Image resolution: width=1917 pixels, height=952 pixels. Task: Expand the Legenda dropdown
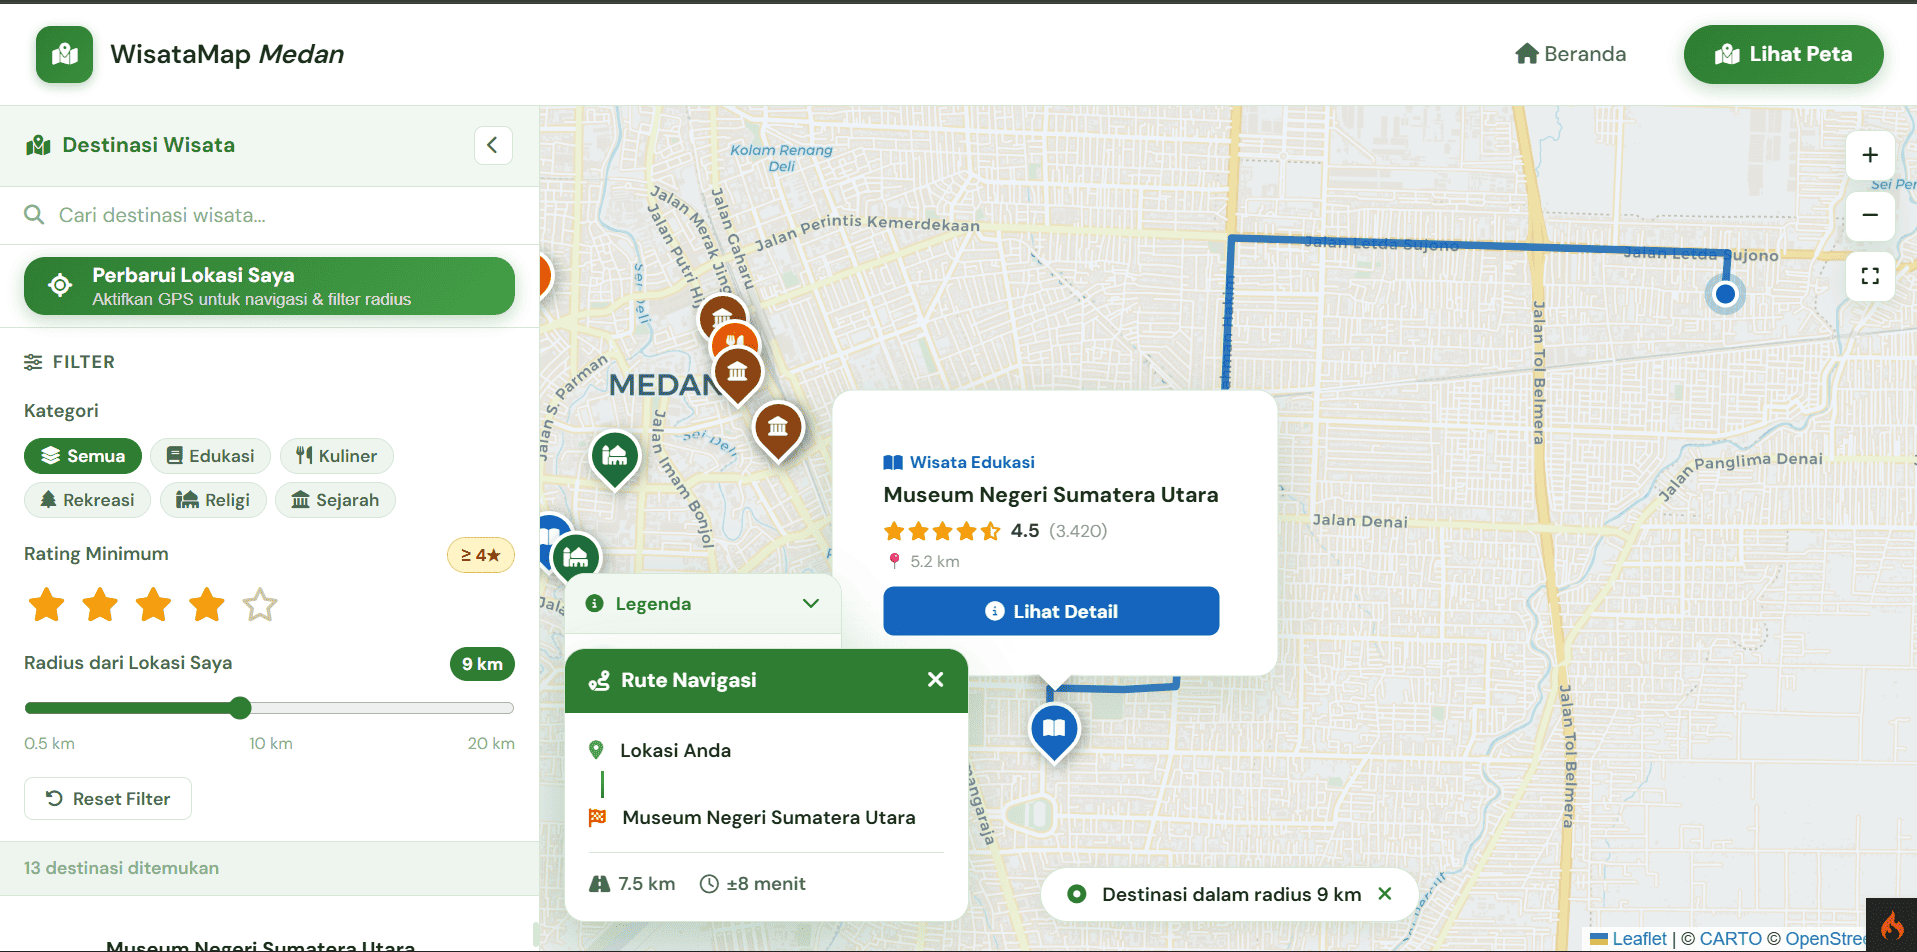click(x=703, y=604)
